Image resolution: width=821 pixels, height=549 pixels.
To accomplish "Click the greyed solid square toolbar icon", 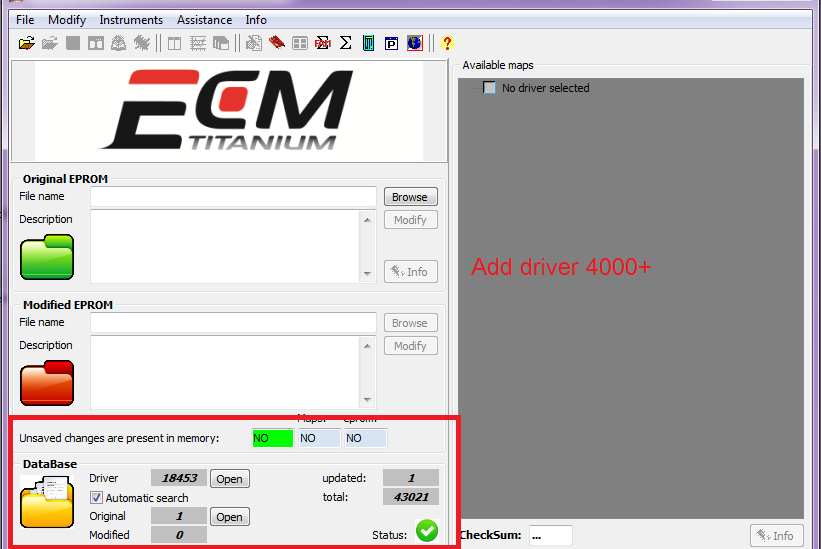I will [x=73, y=43].
